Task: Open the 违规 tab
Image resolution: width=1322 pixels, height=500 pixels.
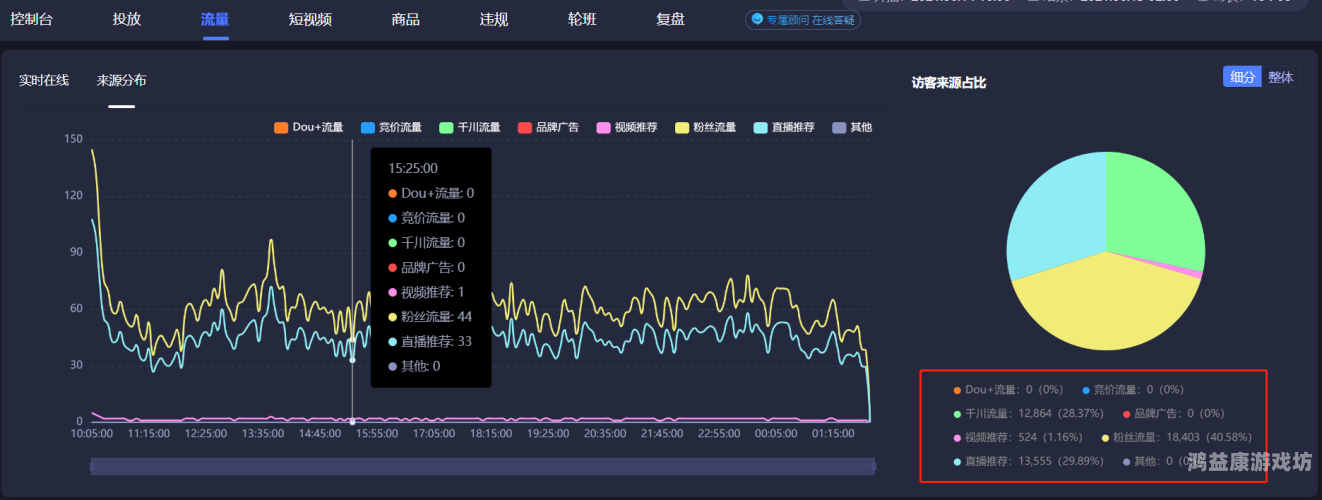Action: tap(494, 19)
